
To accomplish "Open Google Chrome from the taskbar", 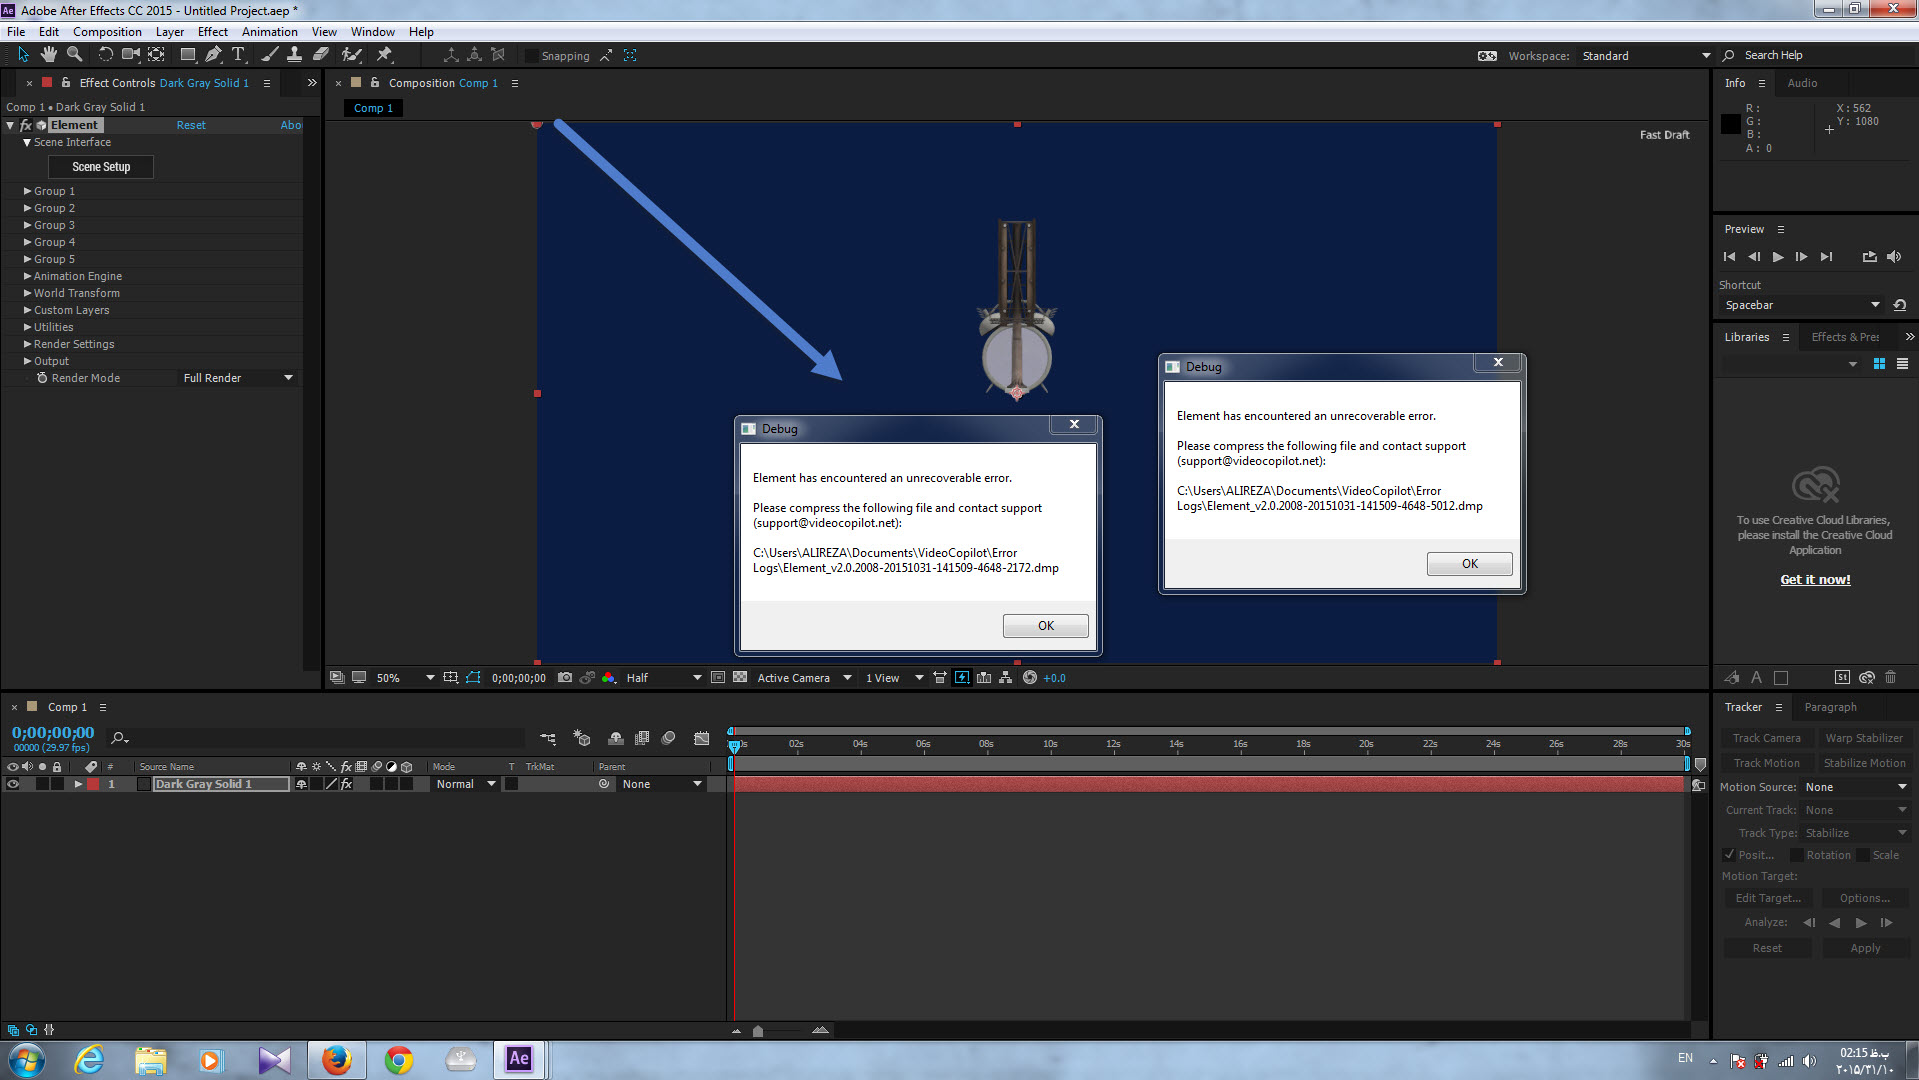I will [399, 1059].
